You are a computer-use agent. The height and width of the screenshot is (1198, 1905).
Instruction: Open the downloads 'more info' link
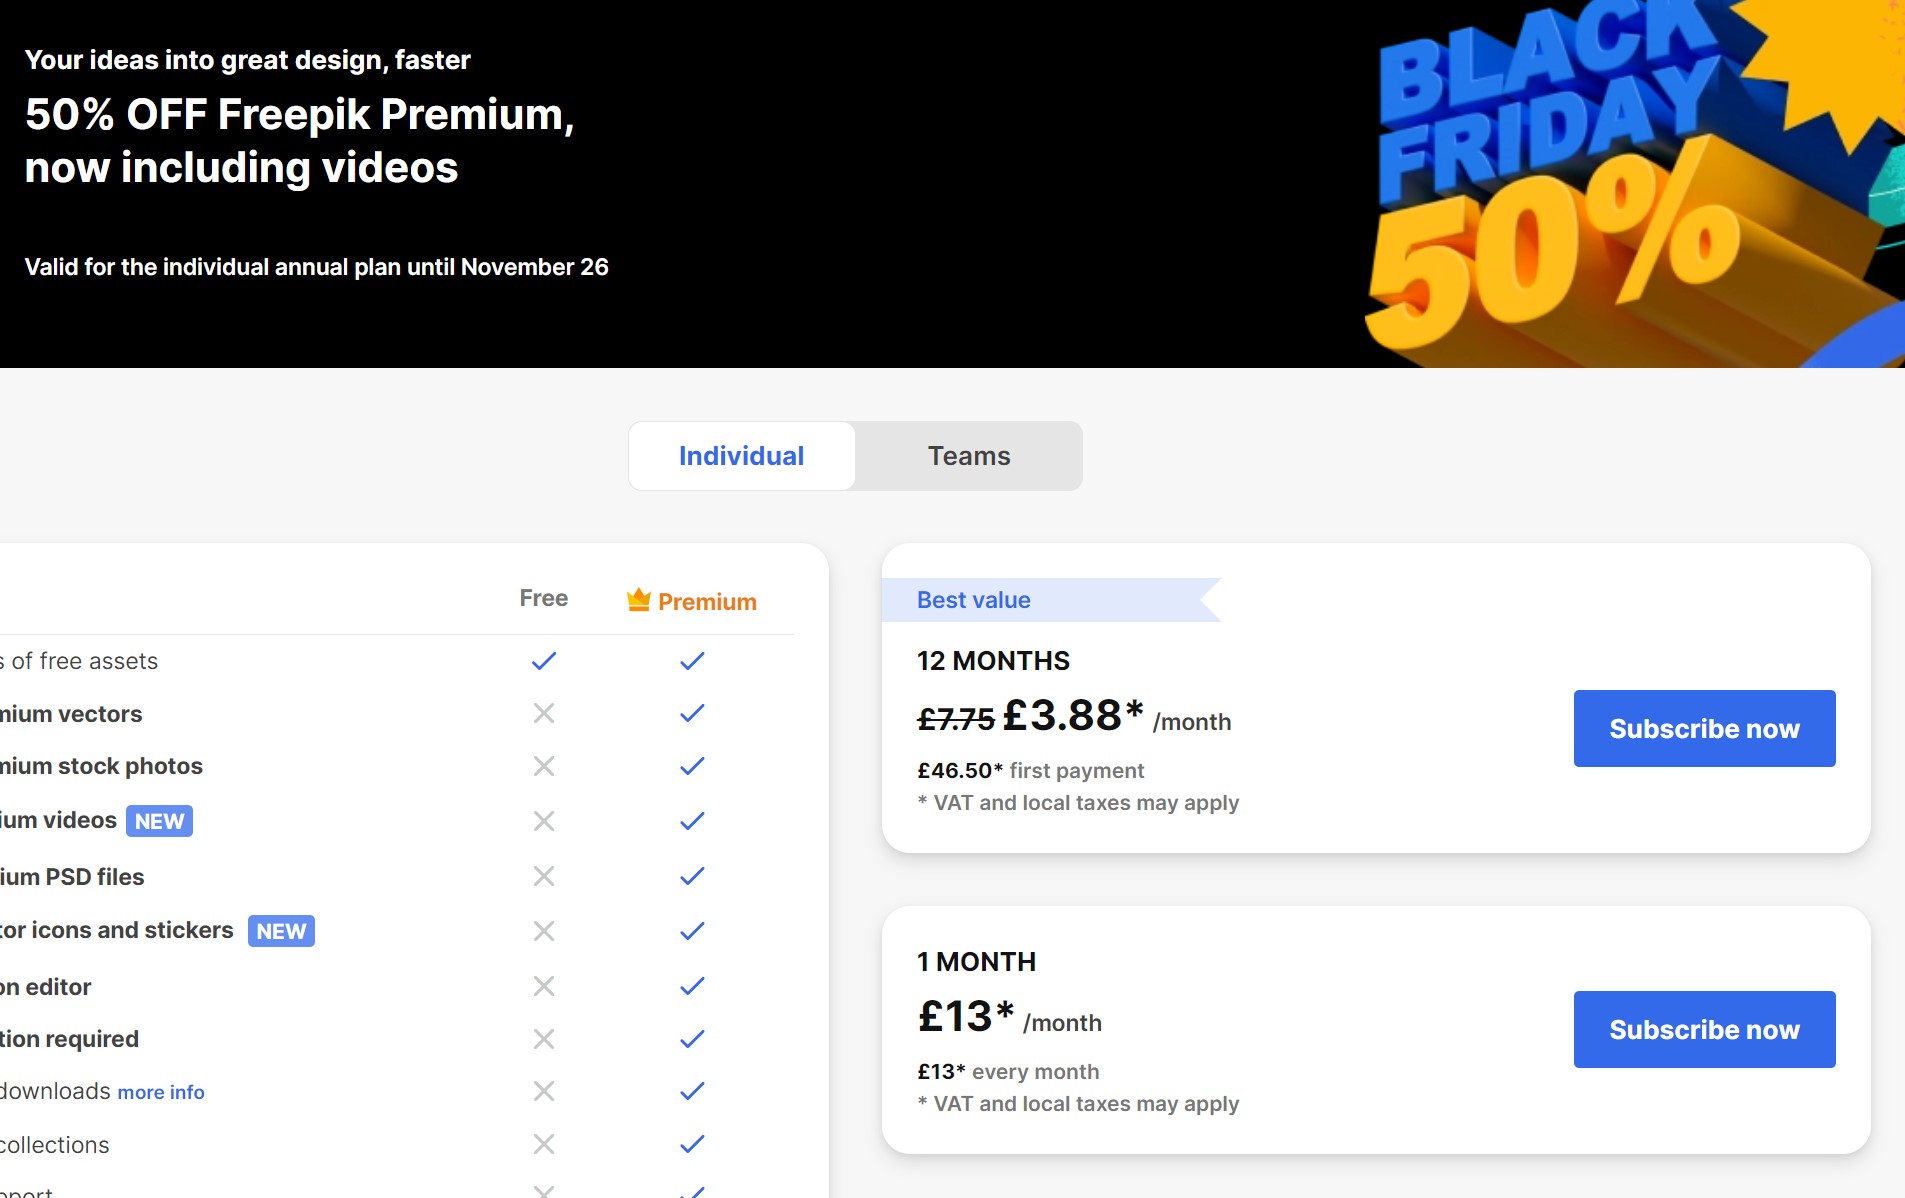tap(161, 1092)
